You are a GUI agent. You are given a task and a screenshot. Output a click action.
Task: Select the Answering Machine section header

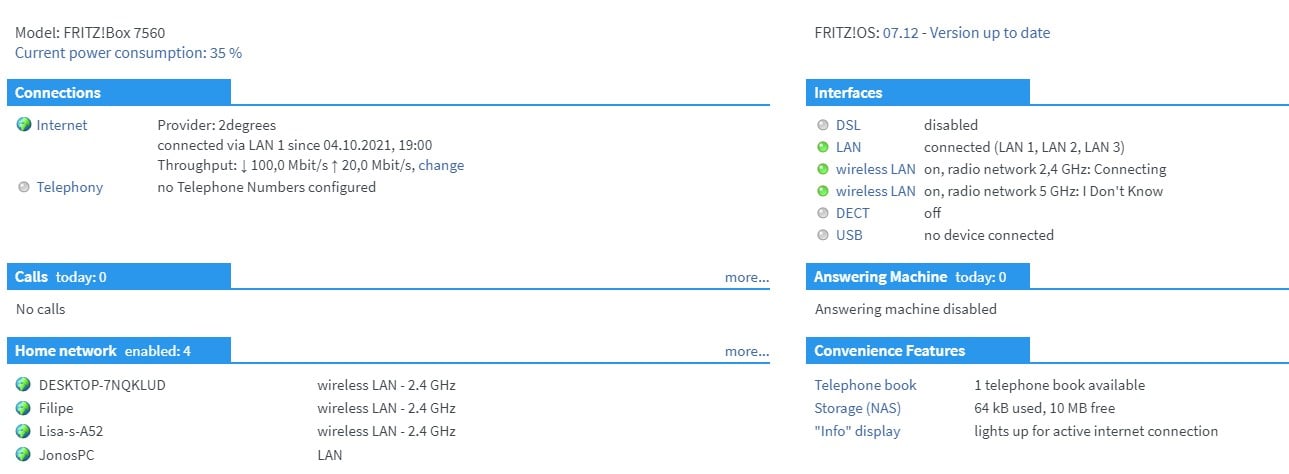pyautogui.click(x=880, y=277)
